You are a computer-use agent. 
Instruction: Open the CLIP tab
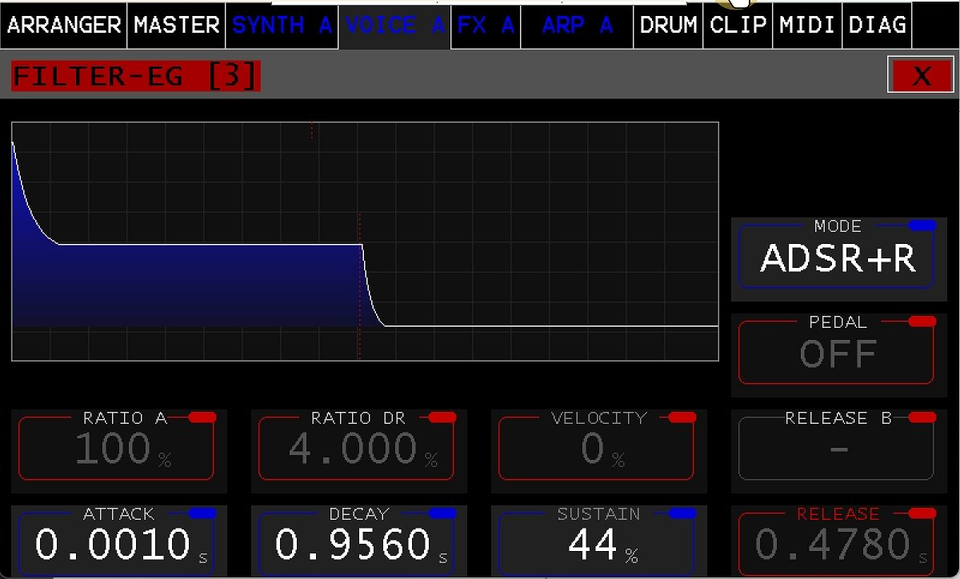click(x=738, y=25)
